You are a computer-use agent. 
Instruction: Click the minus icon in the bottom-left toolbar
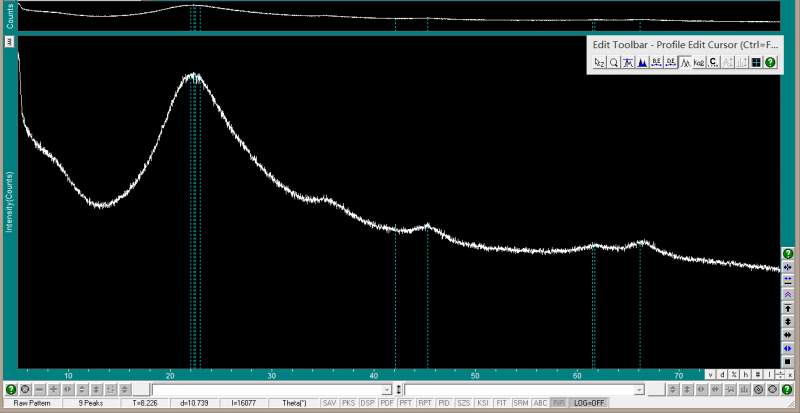click(x=39, y=390)
